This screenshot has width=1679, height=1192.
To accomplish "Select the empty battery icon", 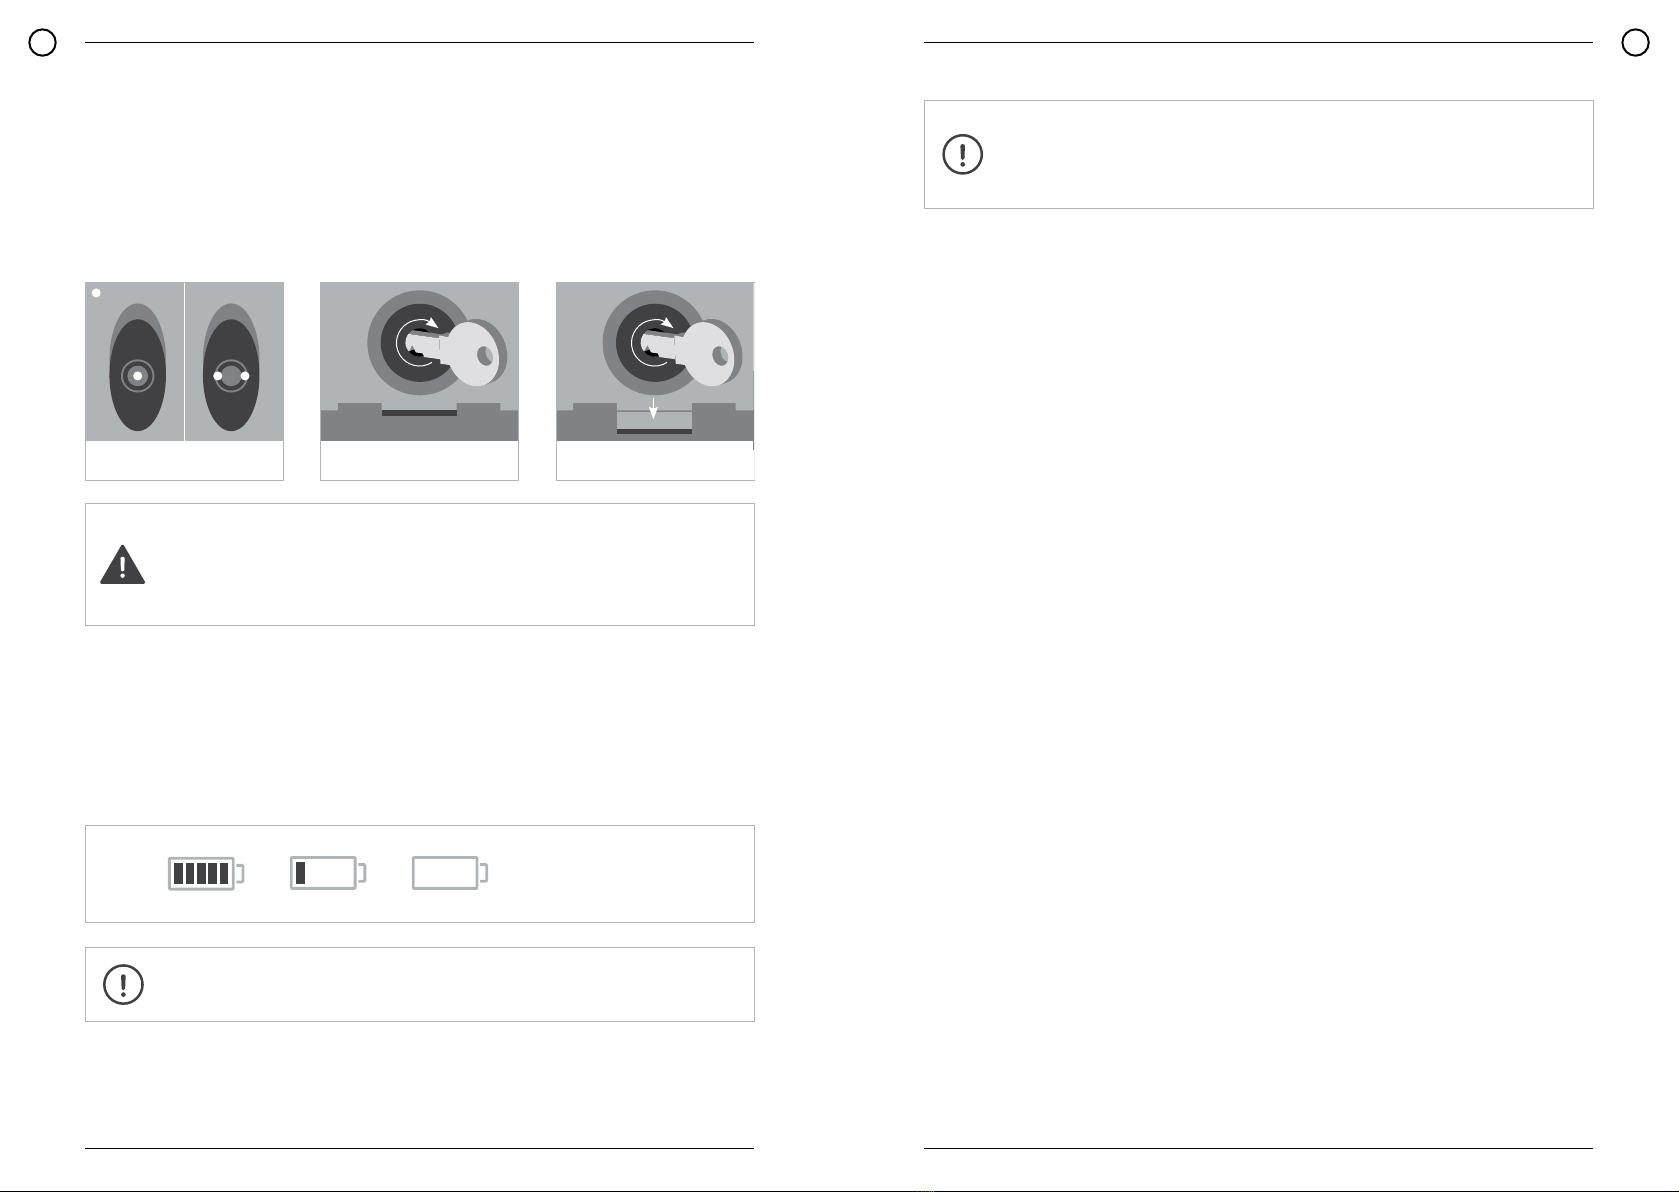I will (x=450, y=873).
